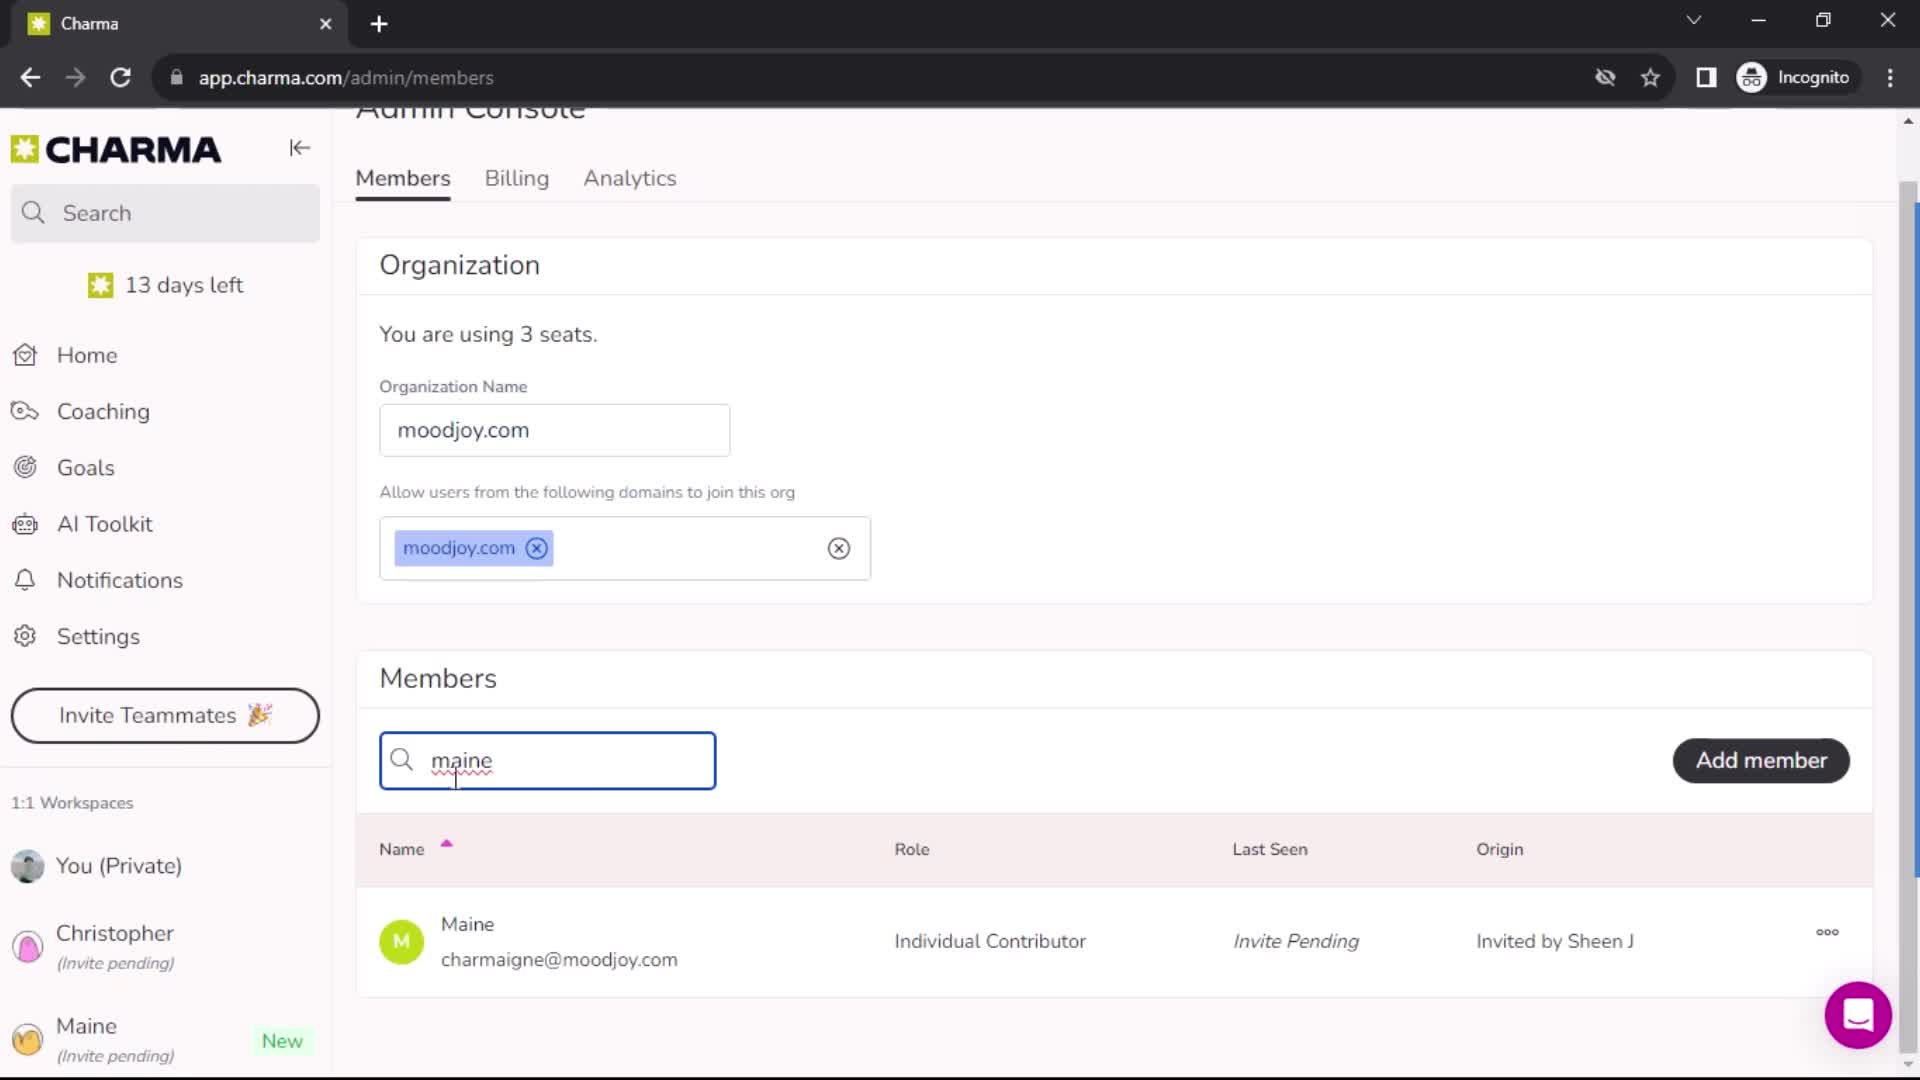
Task: Reload the page
Action: pyautogui.click(x=120, y=77)
